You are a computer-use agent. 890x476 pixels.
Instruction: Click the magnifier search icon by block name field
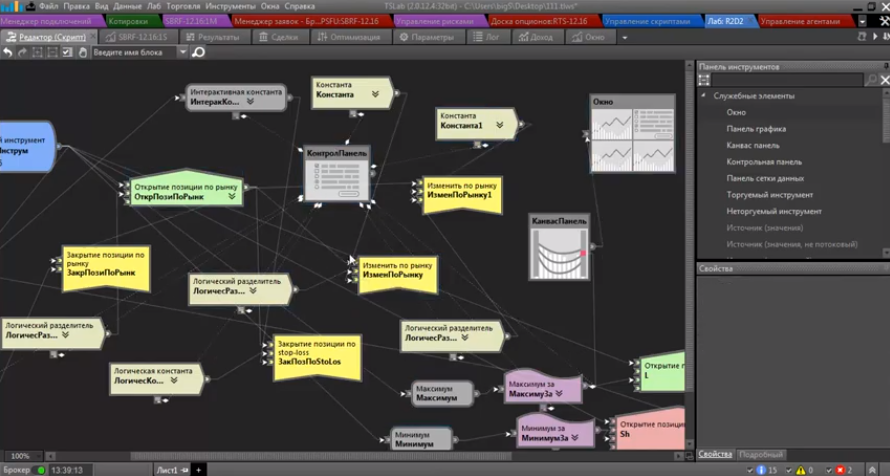pyautogui.click(x=198, y=52)
